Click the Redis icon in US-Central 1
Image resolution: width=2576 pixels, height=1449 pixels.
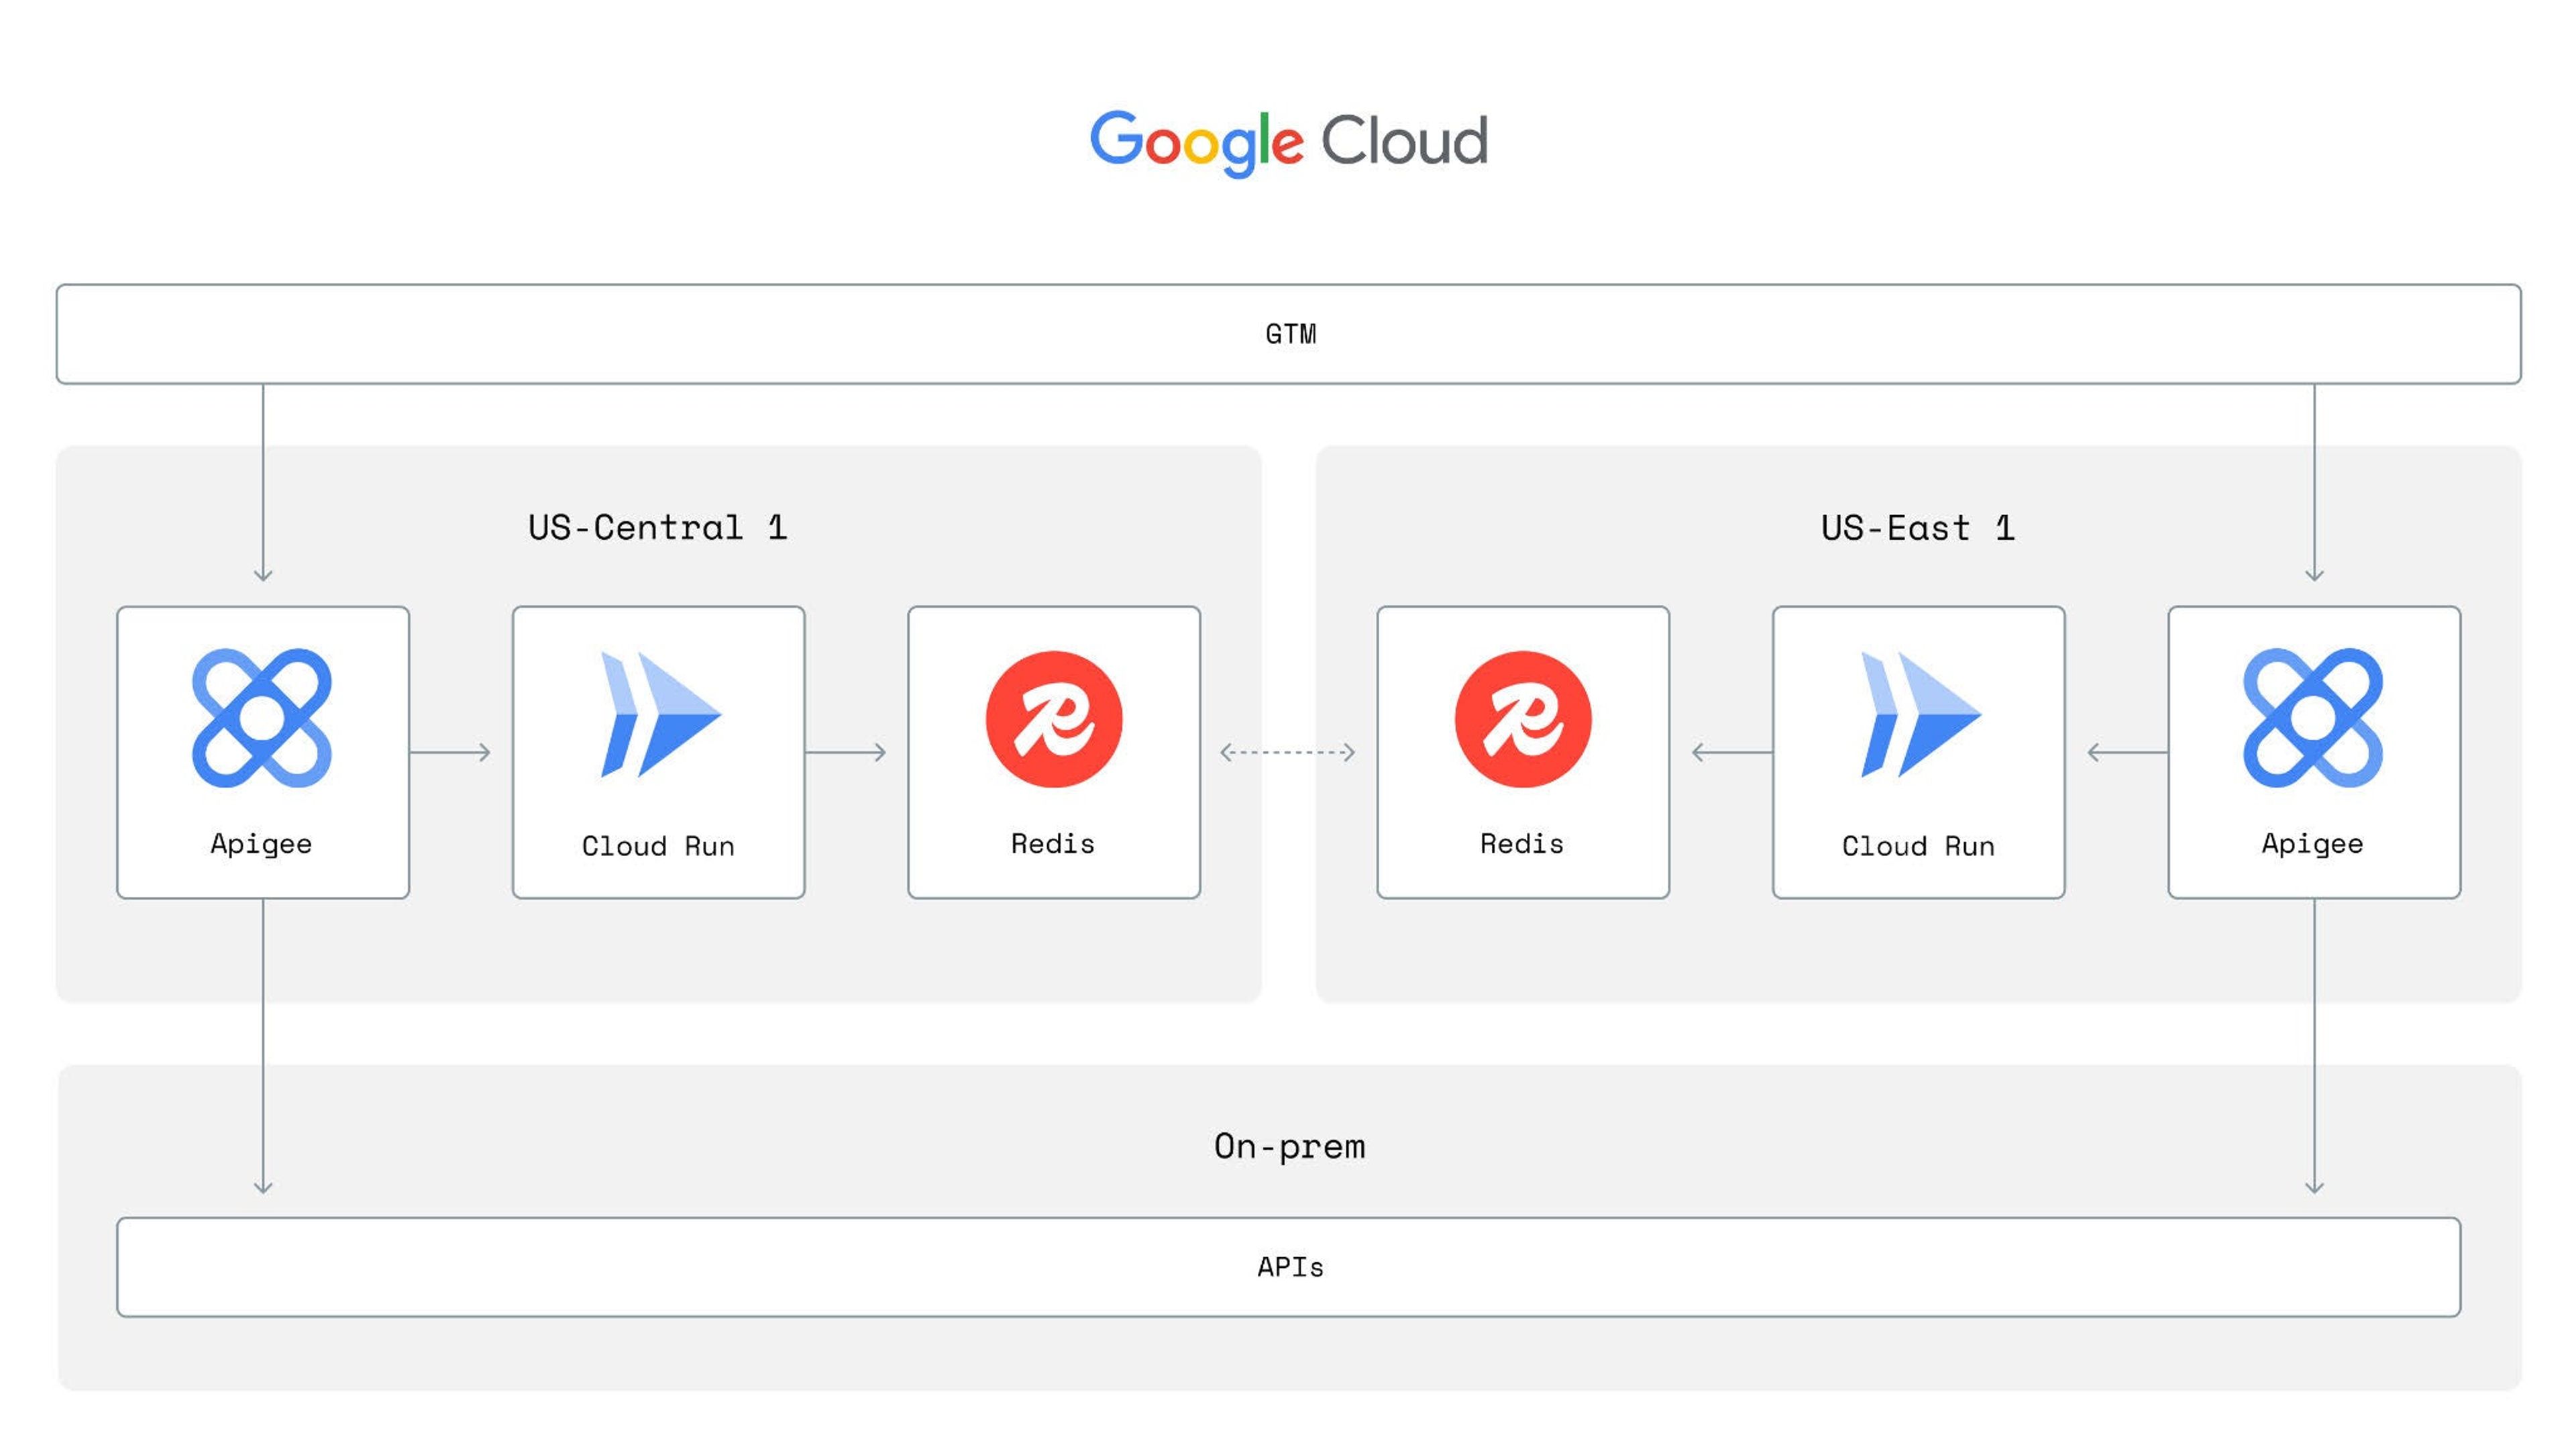(1053, 718)
